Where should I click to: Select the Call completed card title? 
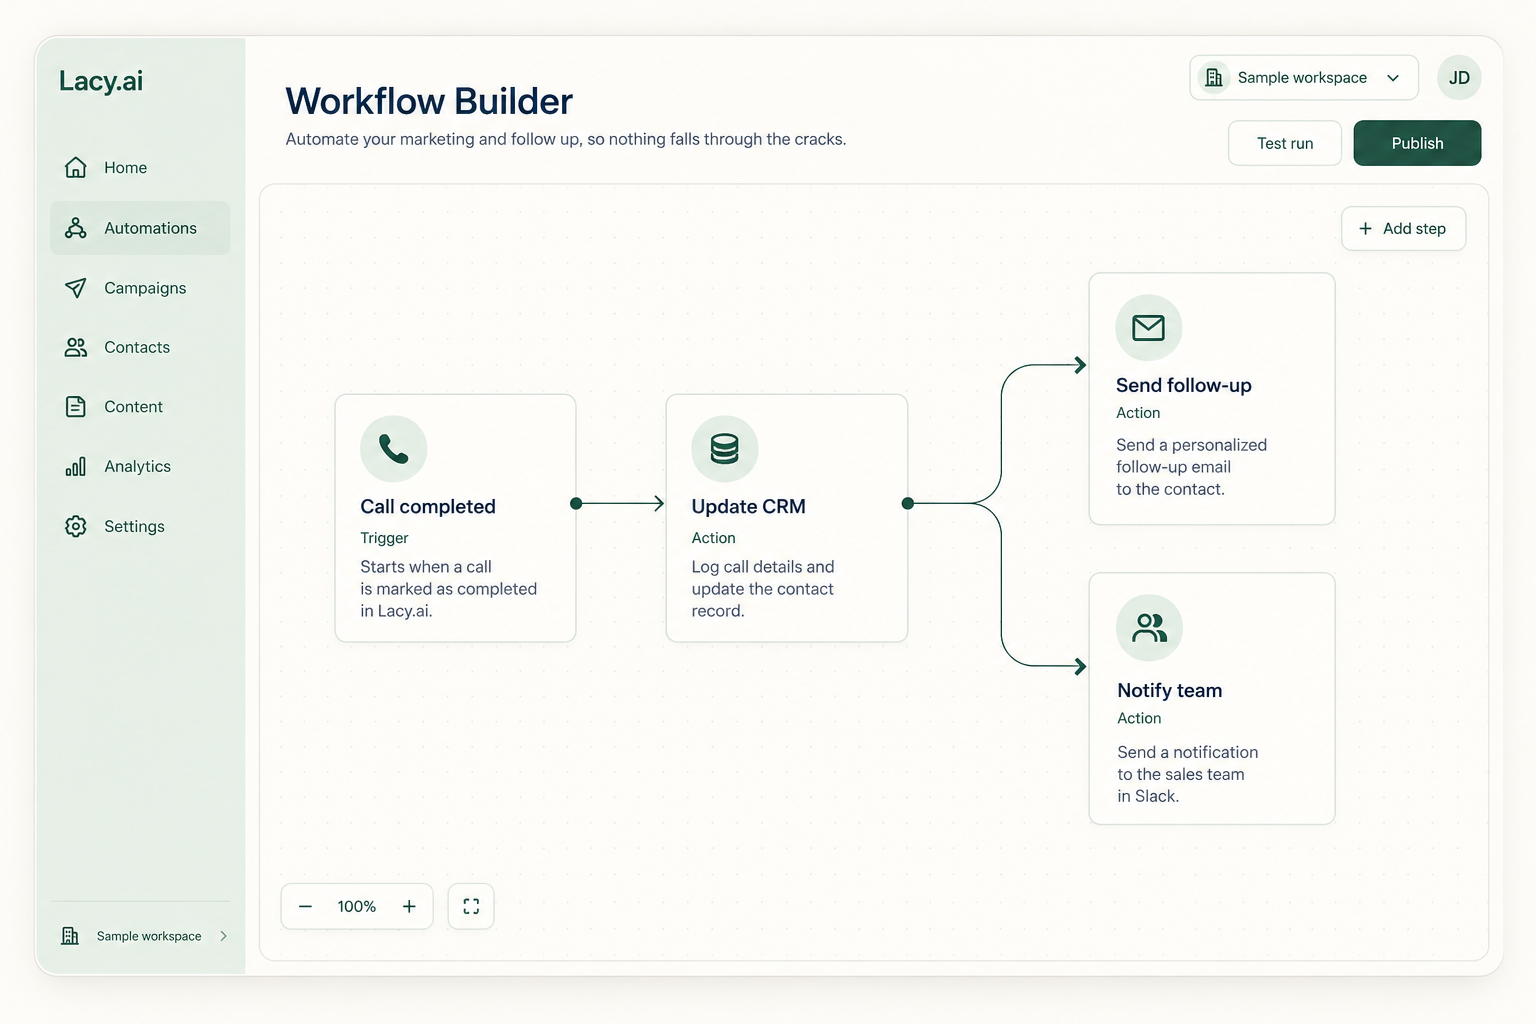428,507
